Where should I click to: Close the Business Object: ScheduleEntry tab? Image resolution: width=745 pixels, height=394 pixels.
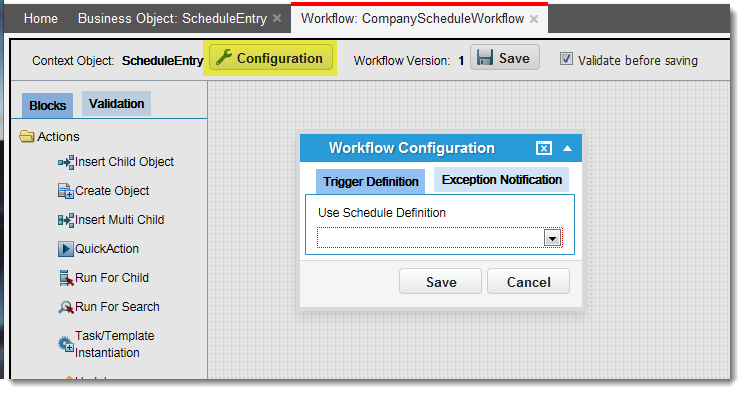[x=277, y=18]
